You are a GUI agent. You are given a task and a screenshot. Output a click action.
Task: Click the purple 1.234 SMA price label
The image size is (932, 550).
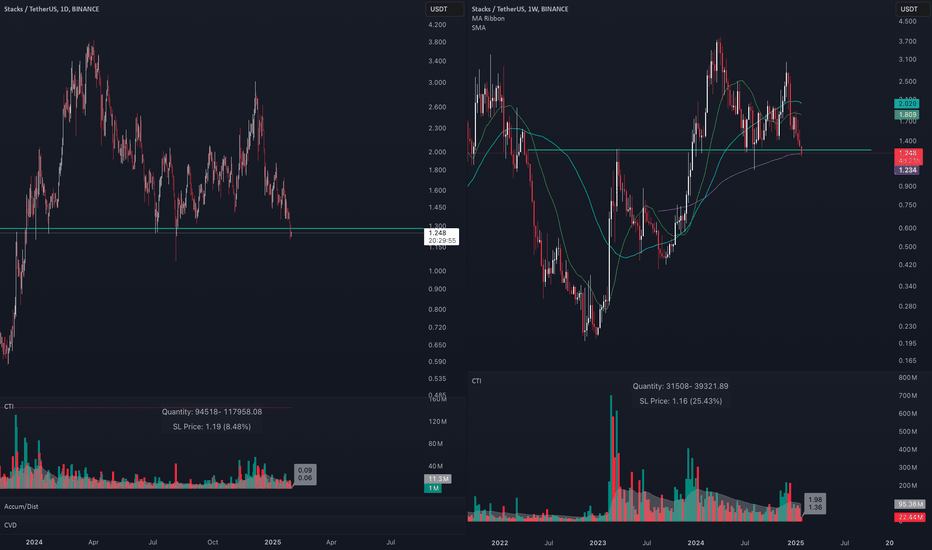[908, 170]
